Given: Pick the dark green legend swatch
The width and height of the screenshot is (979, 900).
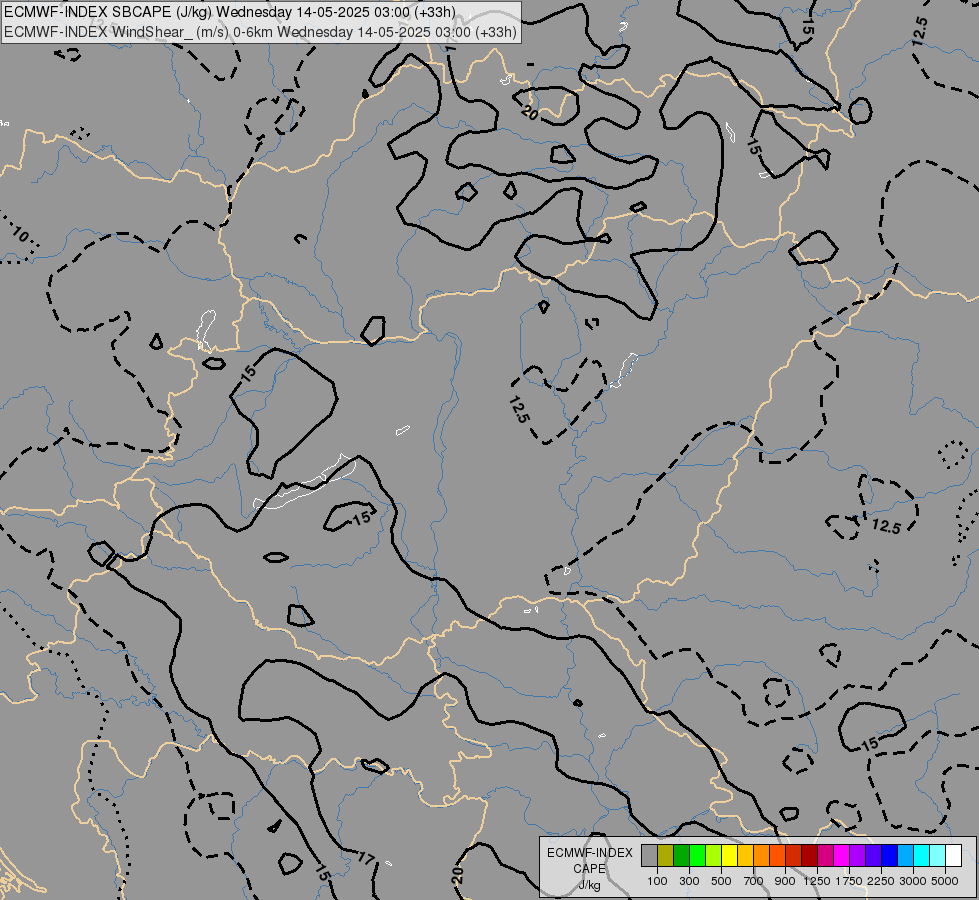Looking at the screenshot, I should pyautogui.click(x=682, y=855).
